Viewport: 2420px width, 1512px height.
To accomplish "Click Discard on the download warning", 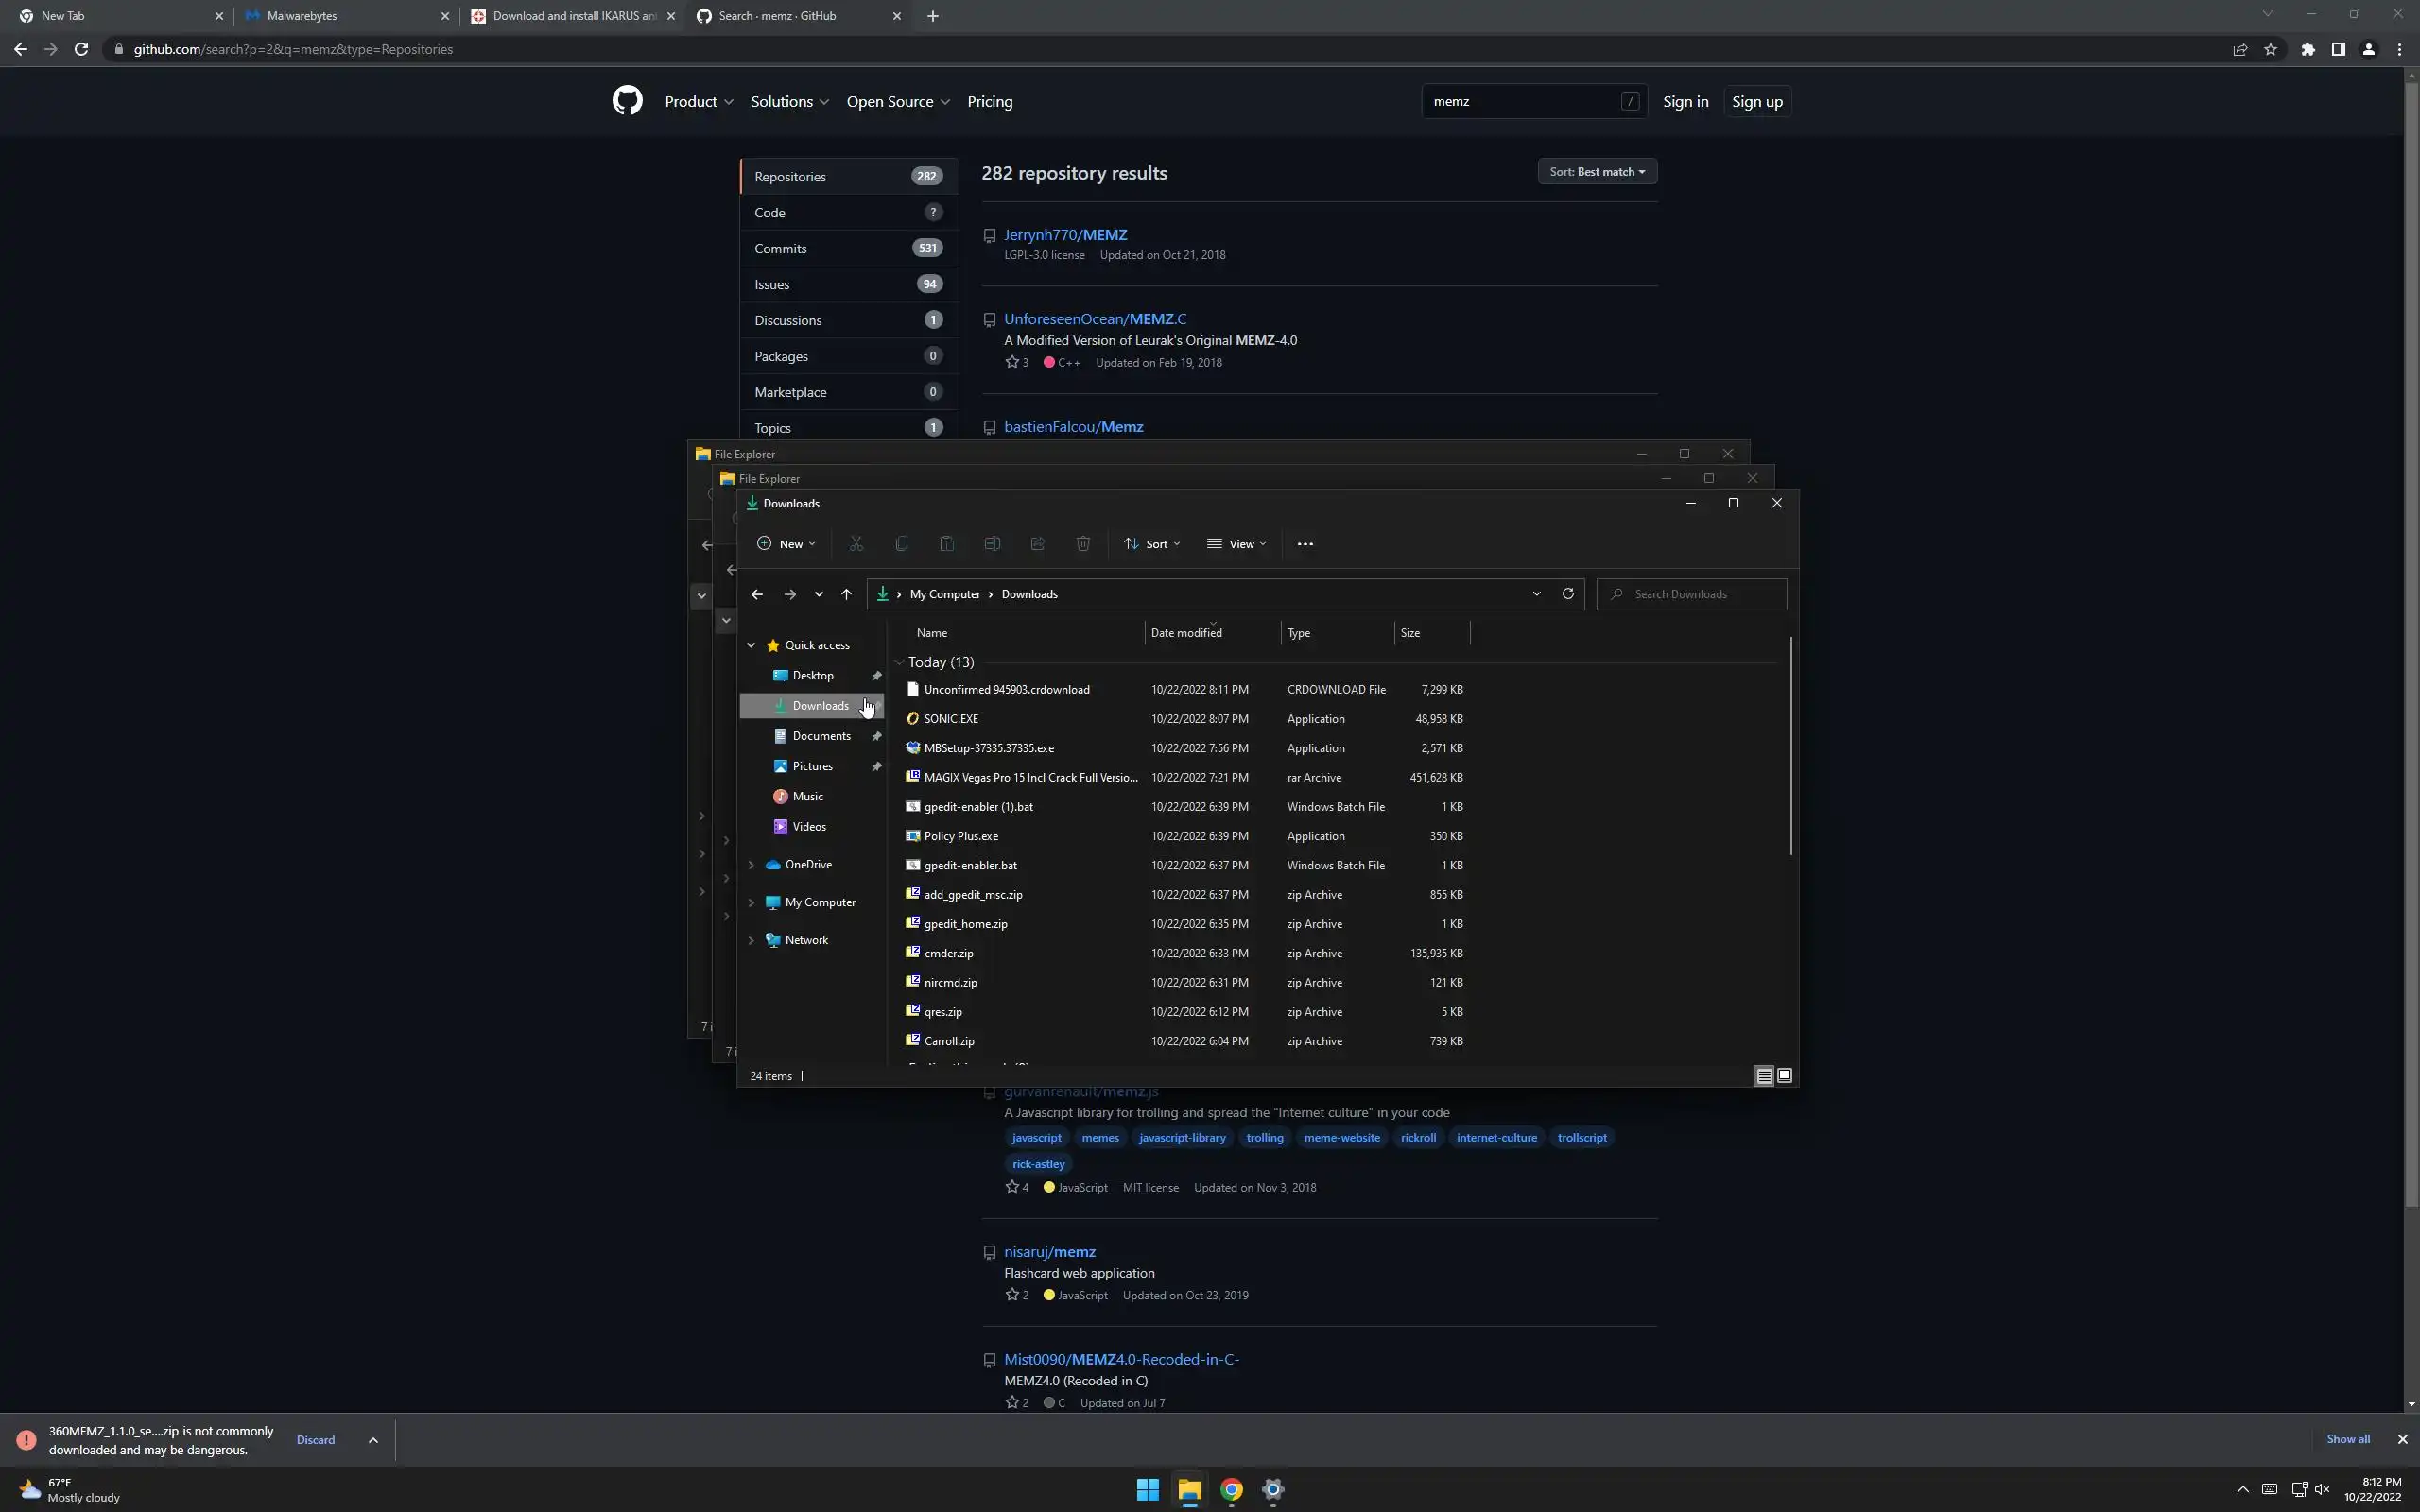I will point(315,1439).
